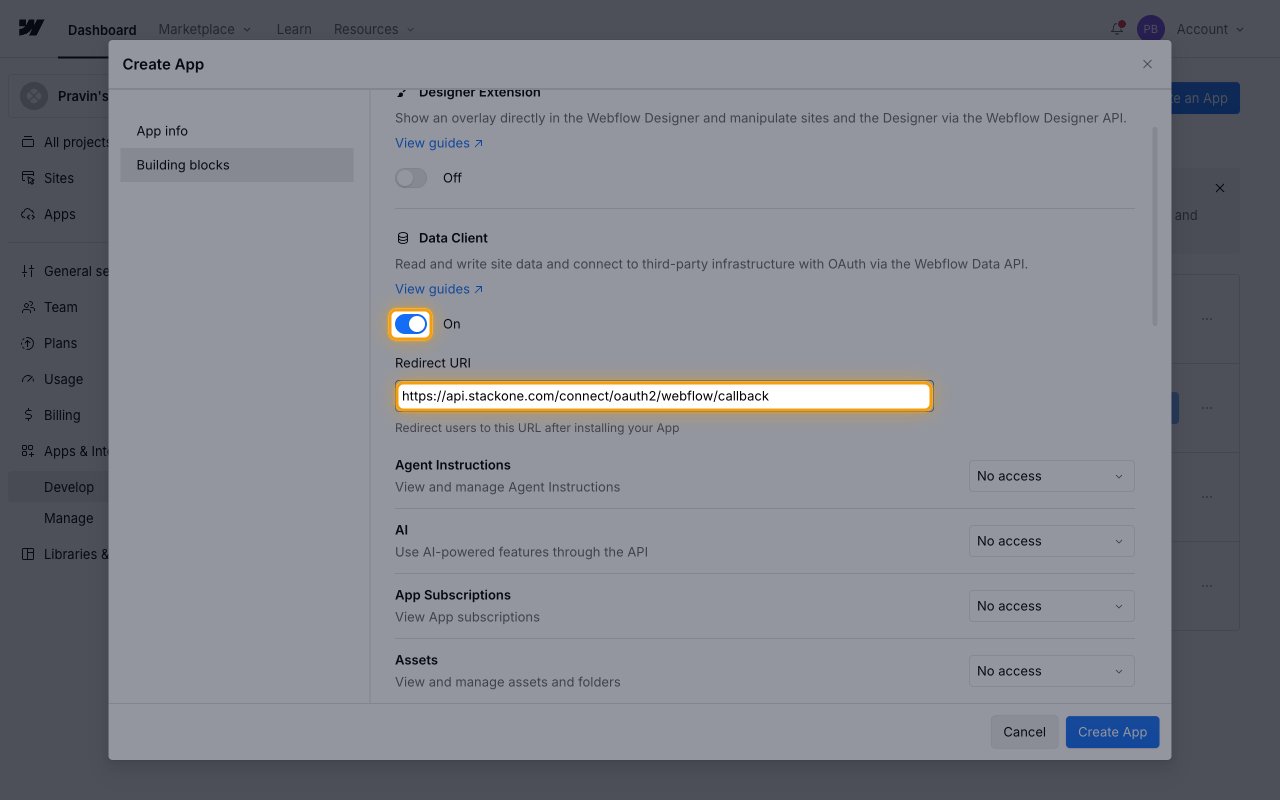Image resolution: width=1280 pixels, height=800 pixels.
Task: Open Designer Extension View guides link
Action: click(x=439, y=143)
